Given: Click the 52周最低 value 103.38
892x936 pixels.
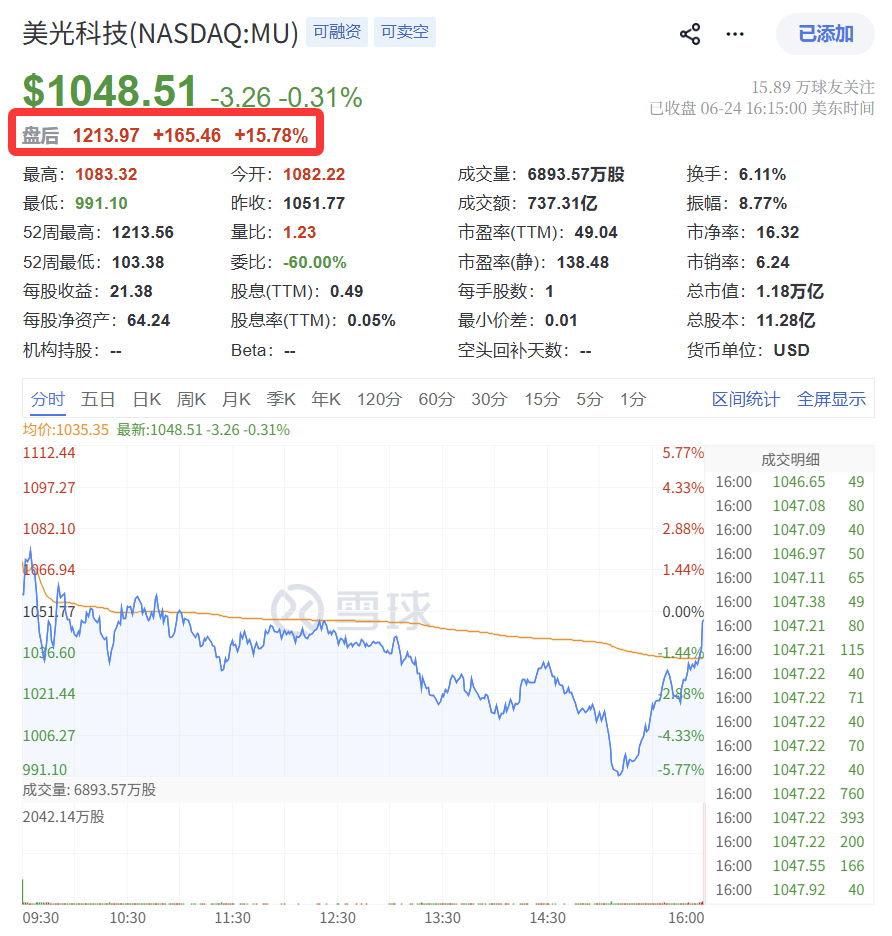Looking at the screenshot, I should (x=138, y=262).
